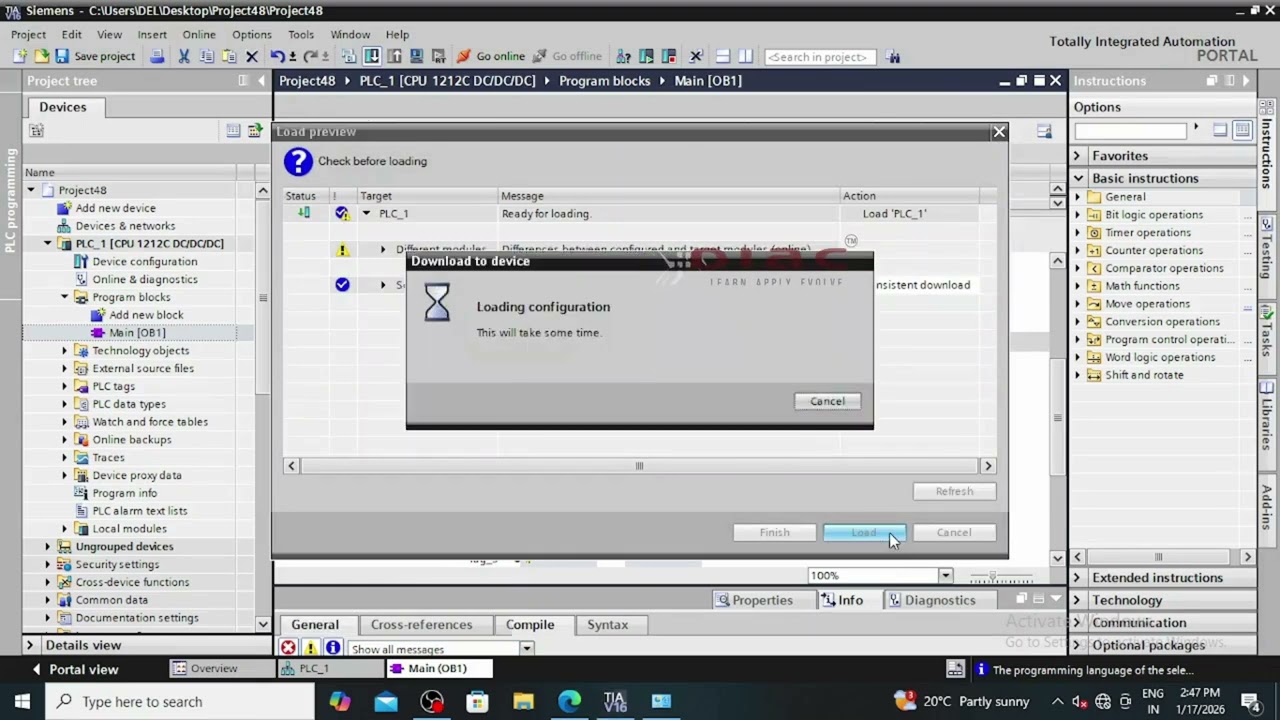Viewport: 1280px width, 720px height.
Task: Expand the Different modules row
Action: [x=383, y=249]
